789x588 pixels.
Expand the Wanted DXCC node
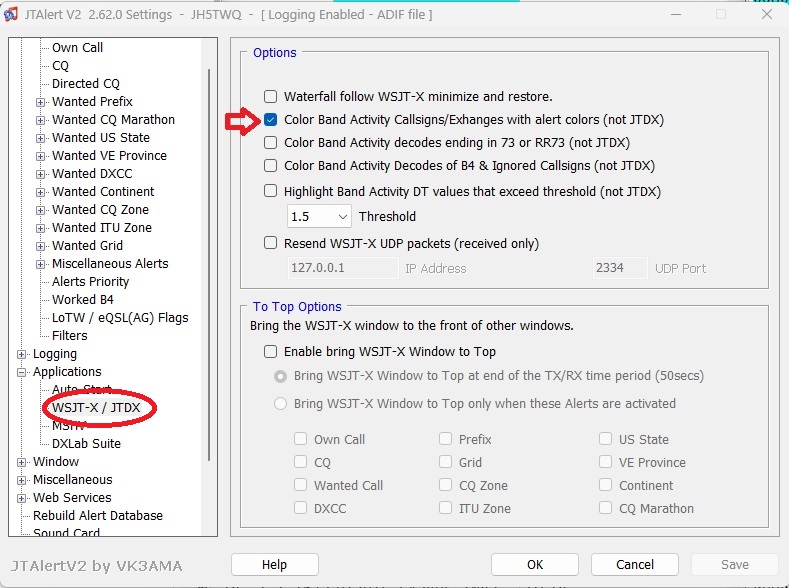pyautogui.click(x=40, y=174)
